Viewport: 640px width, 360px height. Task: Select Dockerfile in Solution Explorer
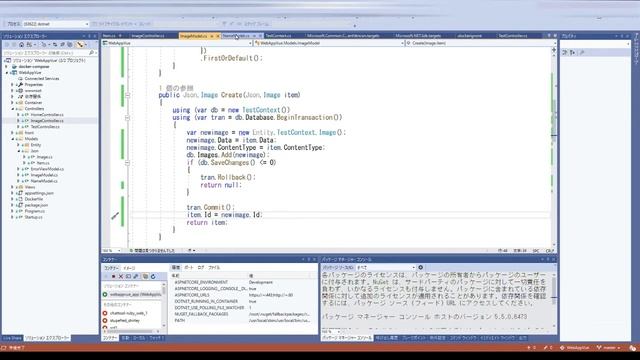pos(33,199)
